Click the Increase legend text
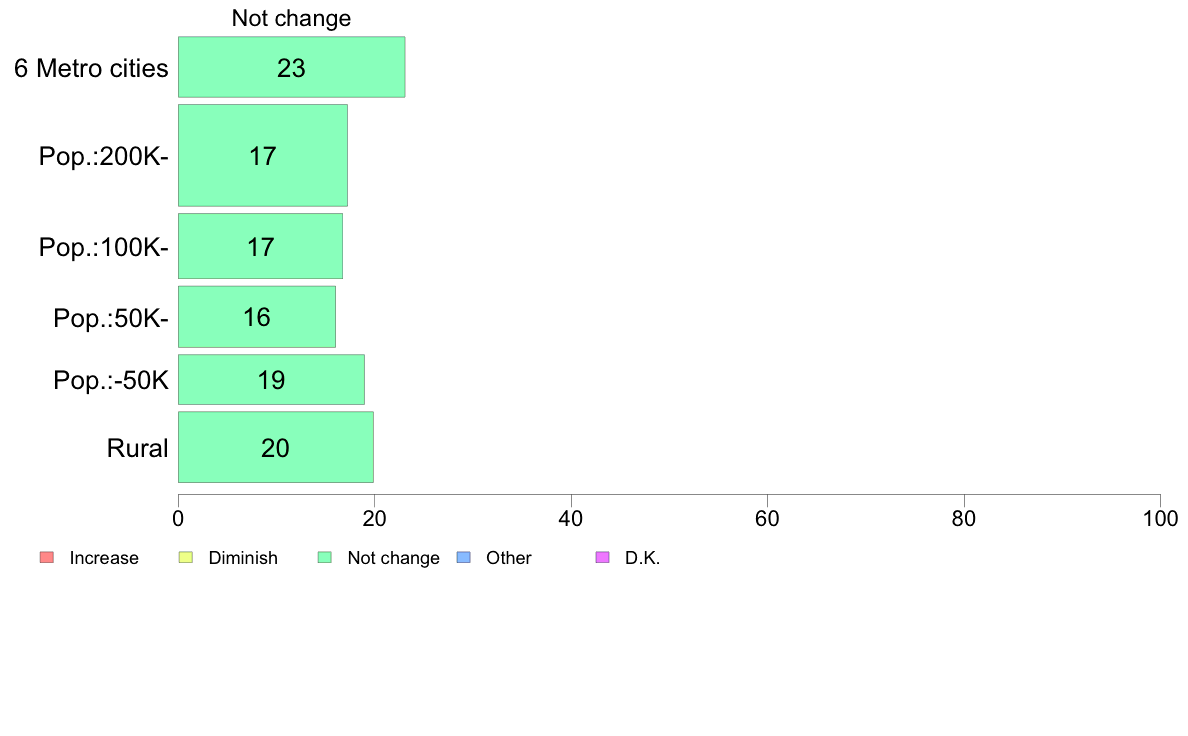This screenshot has width=1188, height=736. [104, 558]
